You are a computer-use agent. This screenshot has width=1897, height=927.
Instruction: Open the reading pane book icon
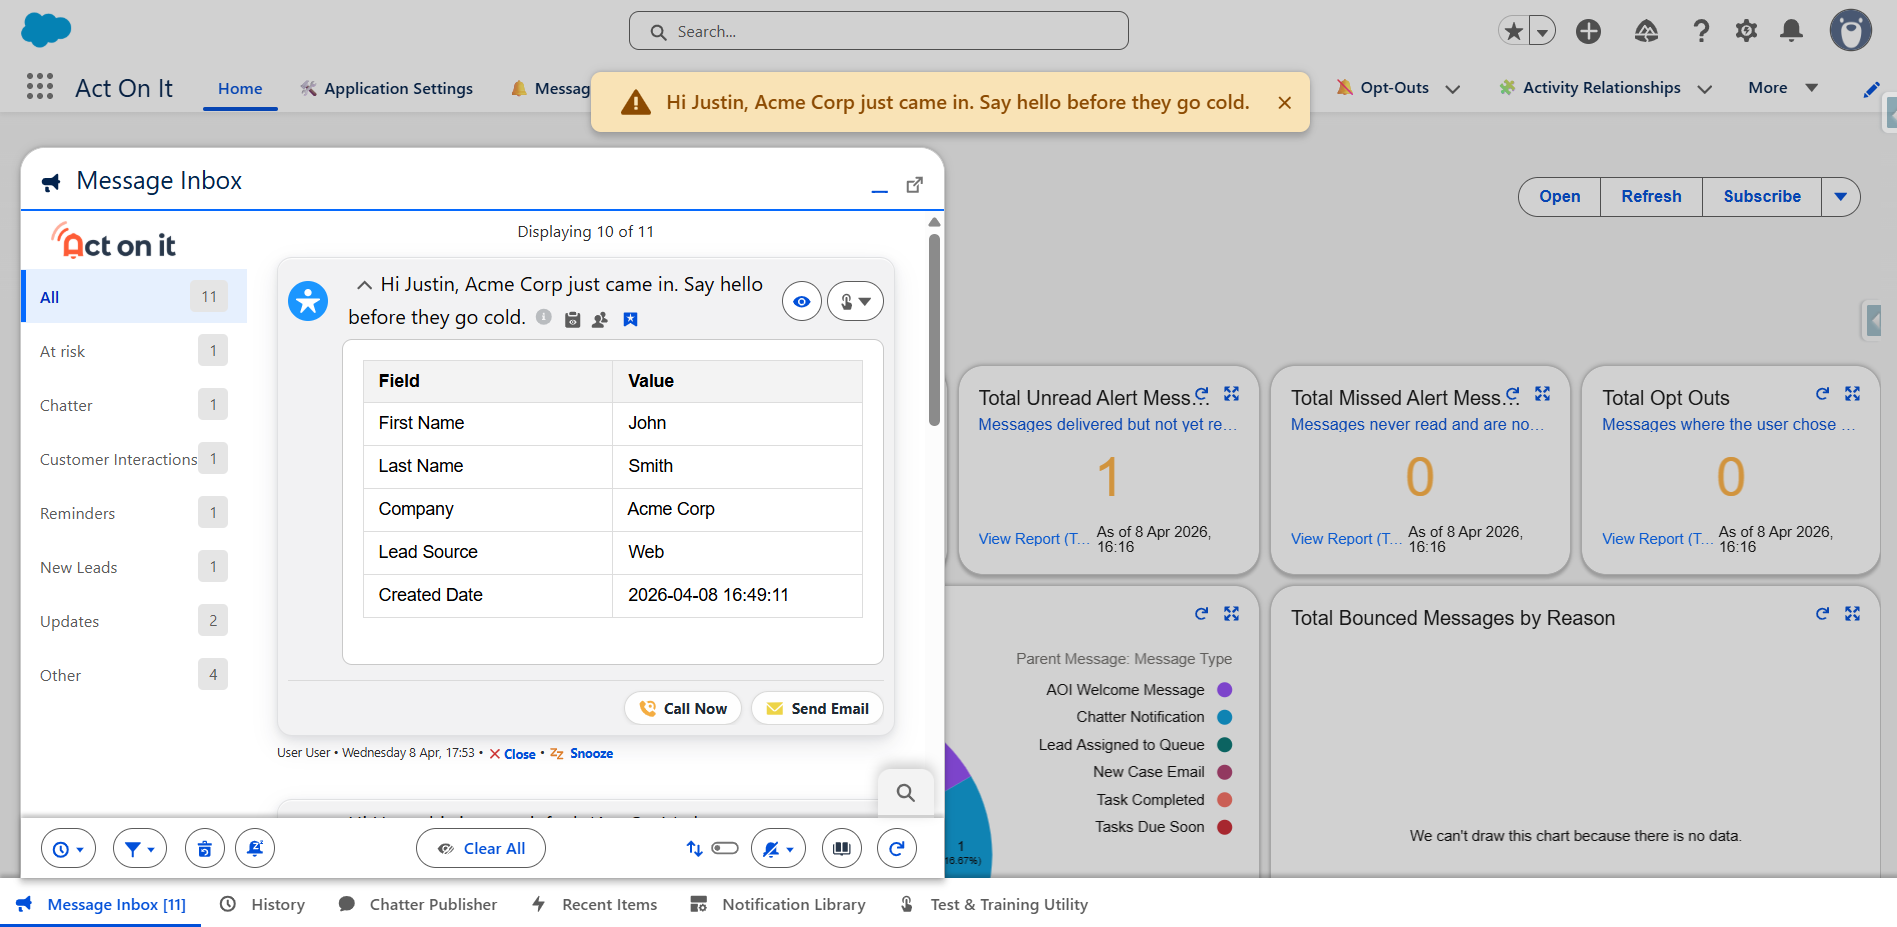click(841, 847)
